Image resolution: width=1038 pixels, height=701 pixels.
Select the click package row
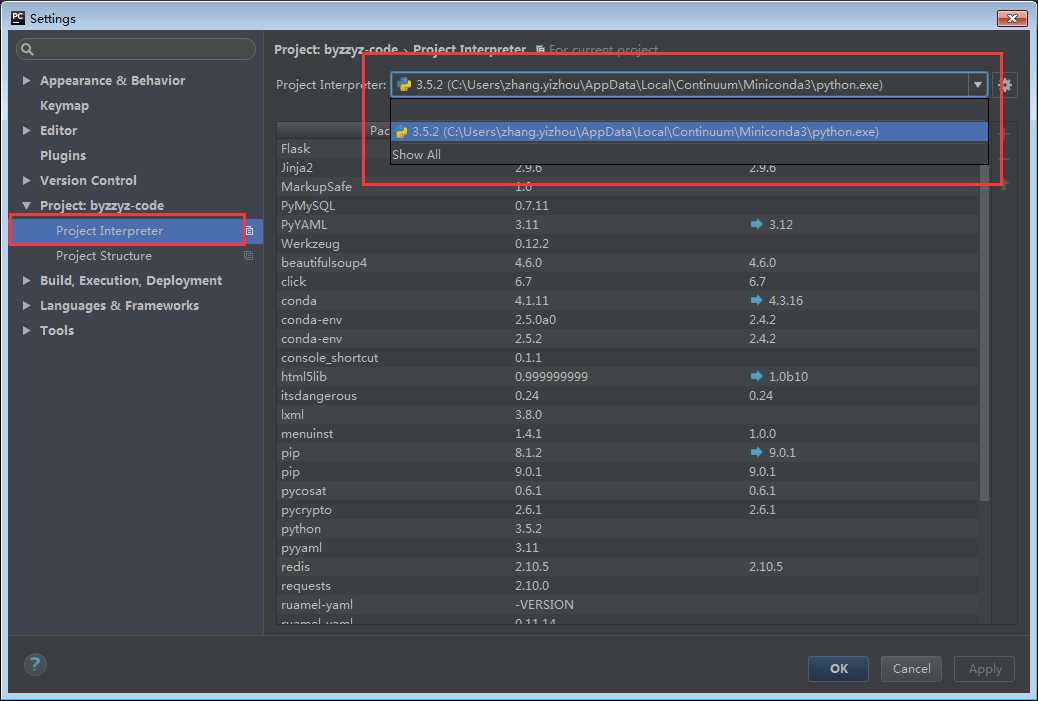coord(628,282)
